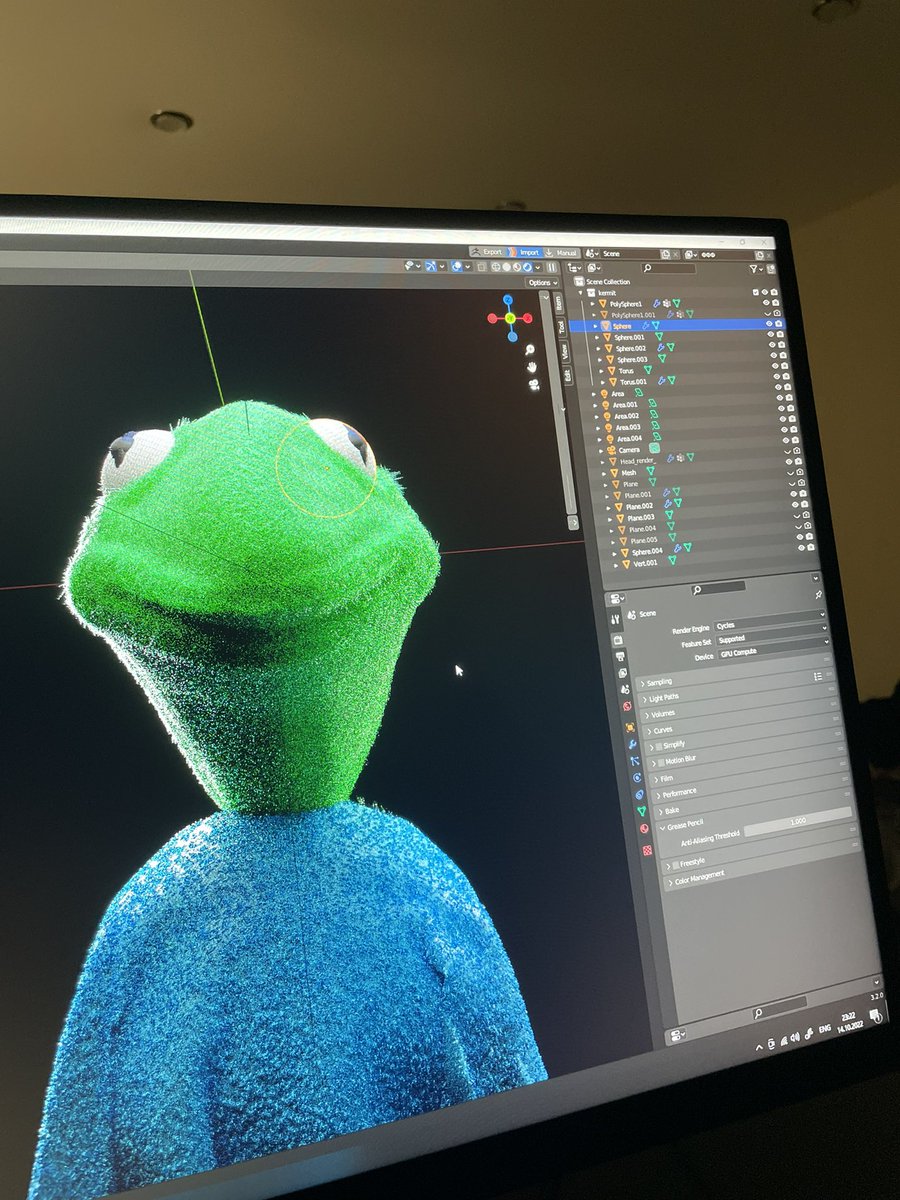Click the ENG language indicator in taskbar
Screen dimensions: 900x1200
(x=825, y=1027)
